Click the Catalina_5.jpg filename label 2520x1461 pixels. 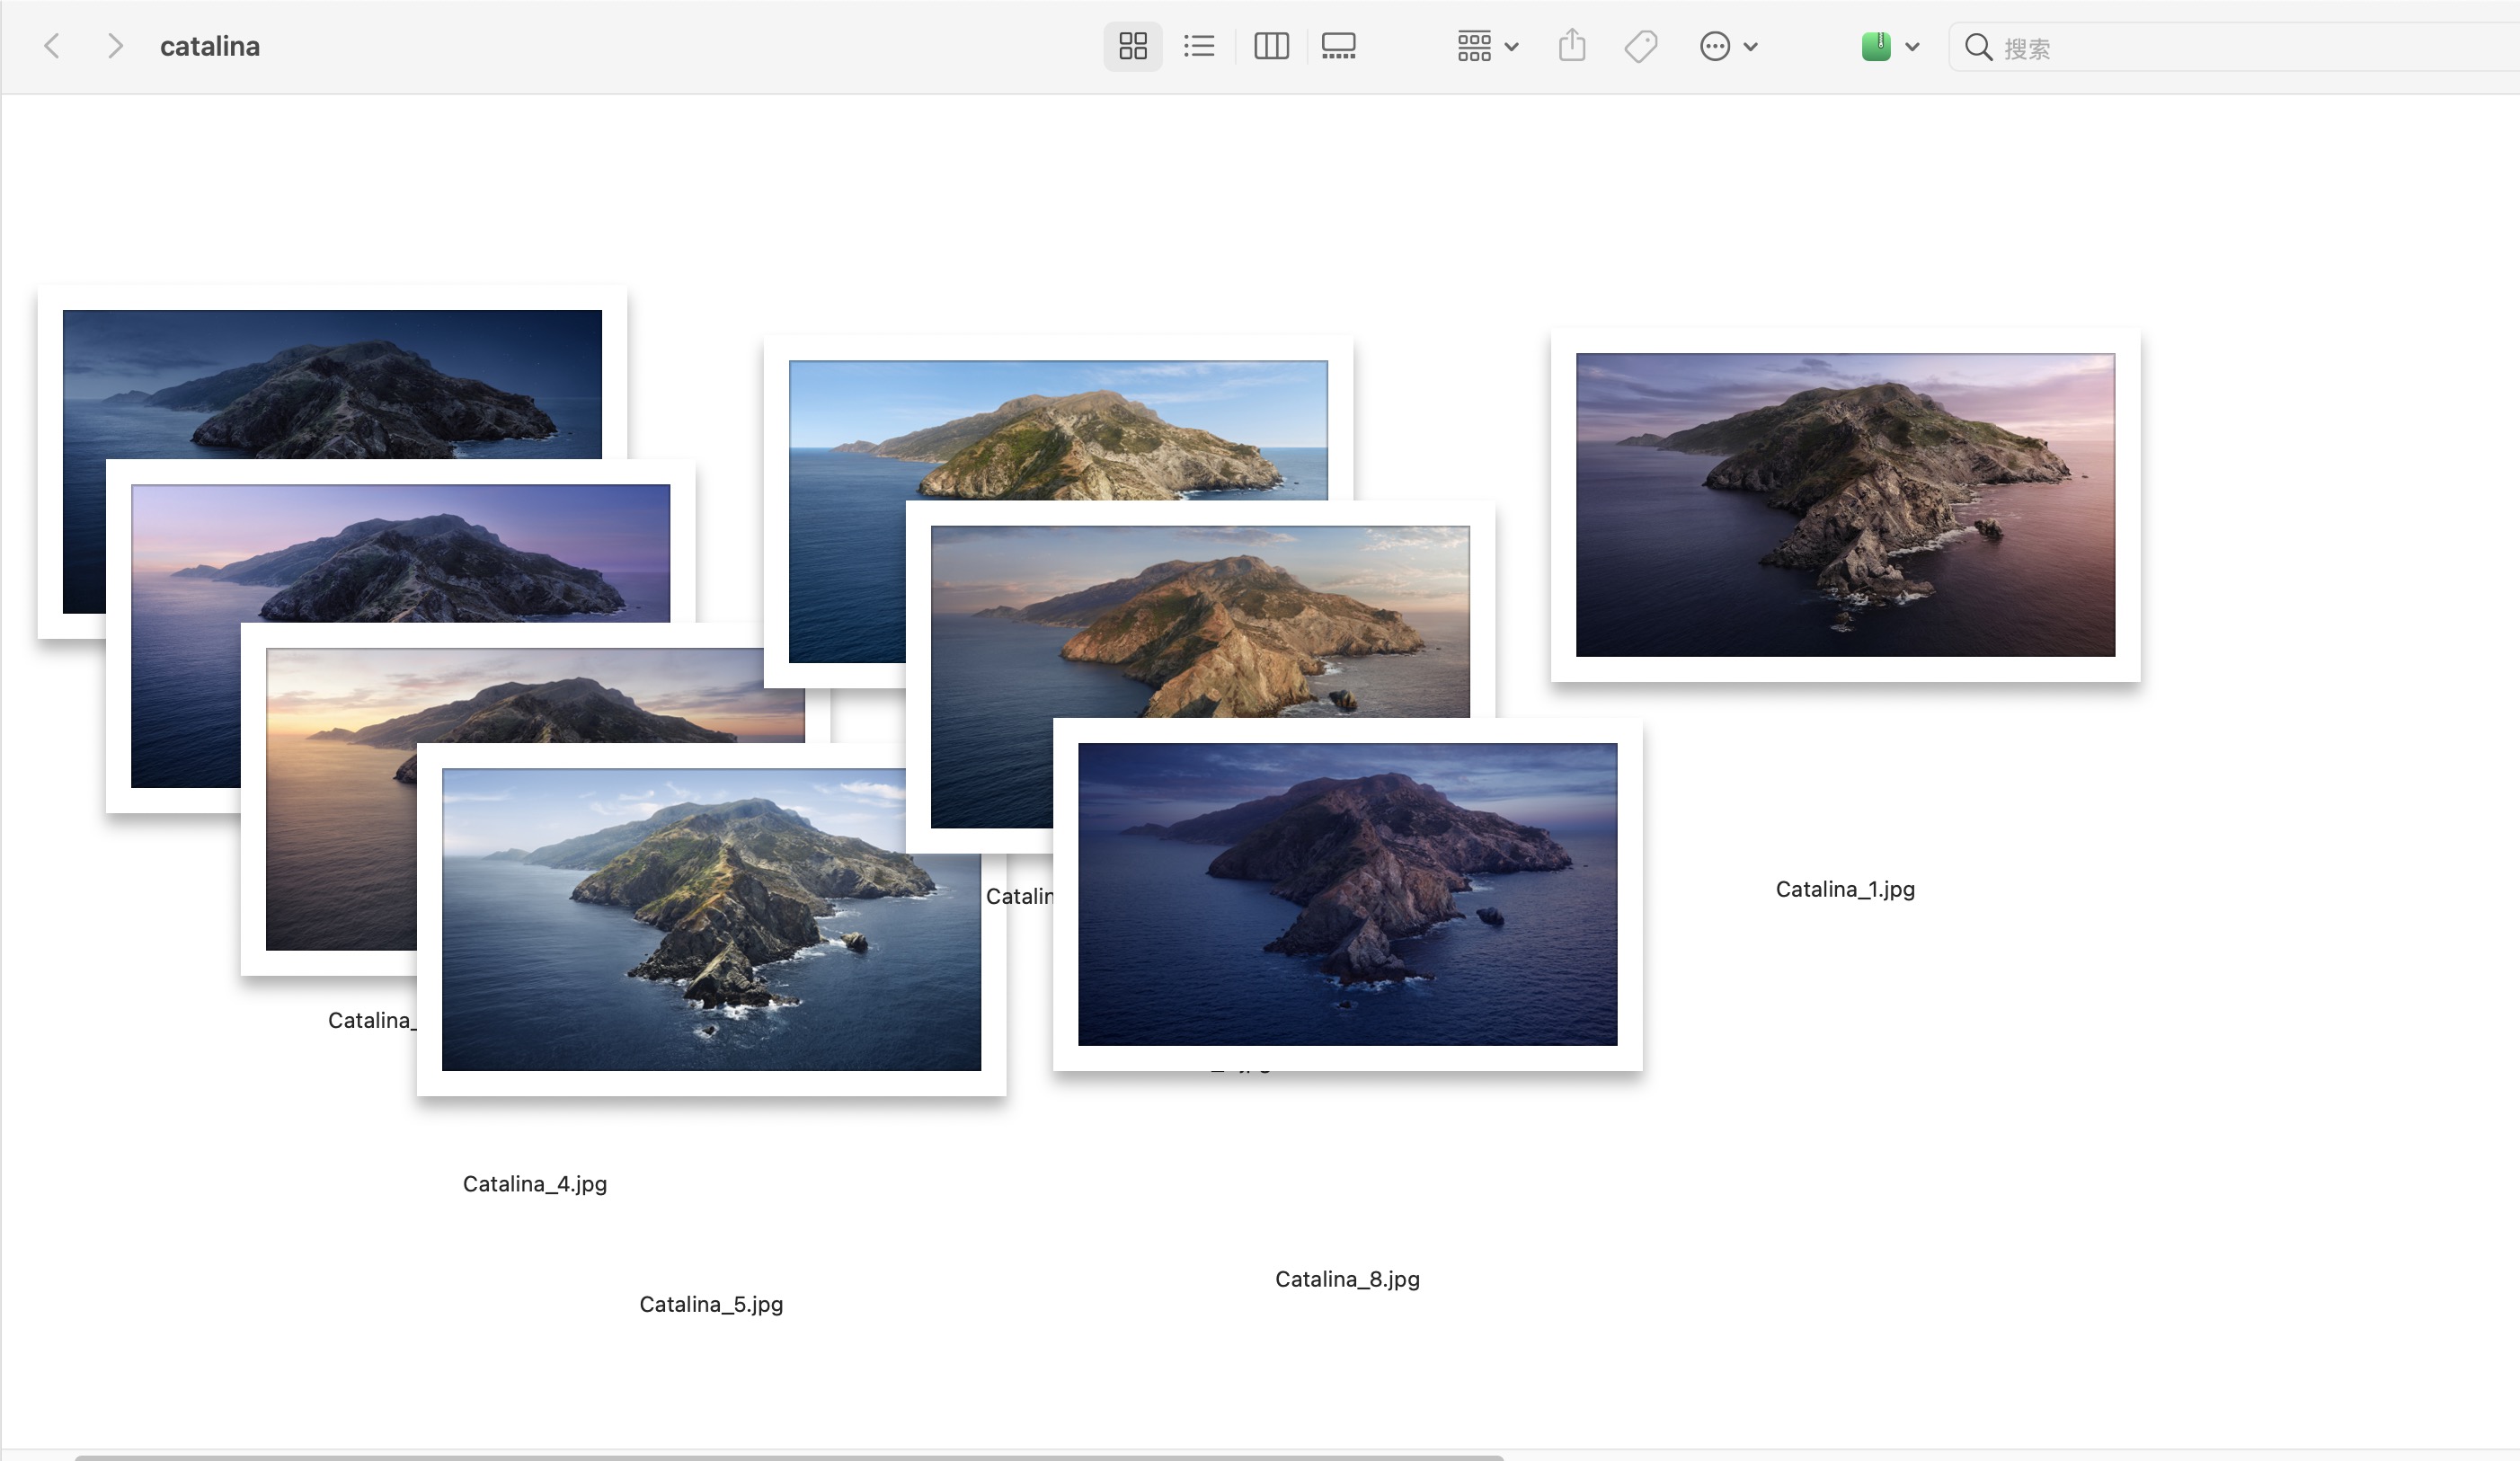(x=711, y=1304)
